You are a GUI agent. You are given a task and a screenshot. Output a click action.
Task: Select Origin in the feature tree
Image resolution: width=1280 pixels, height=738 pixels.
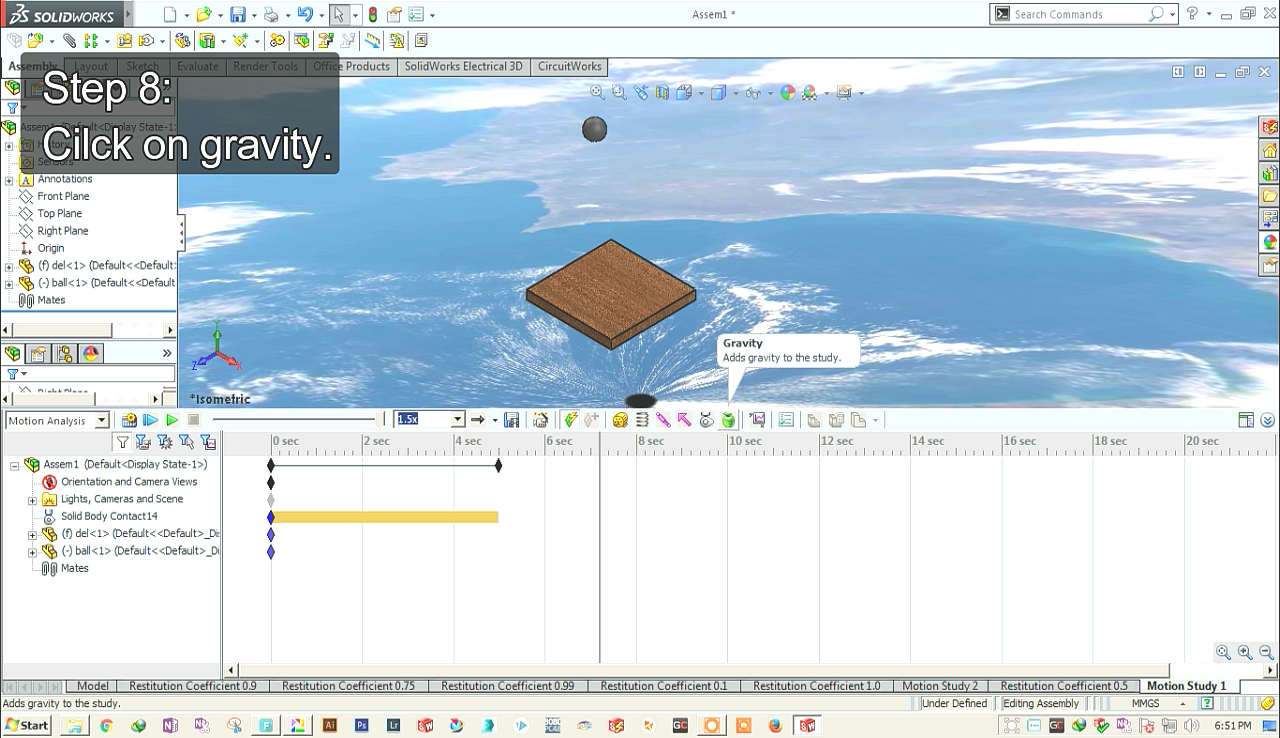pos(51,248)
